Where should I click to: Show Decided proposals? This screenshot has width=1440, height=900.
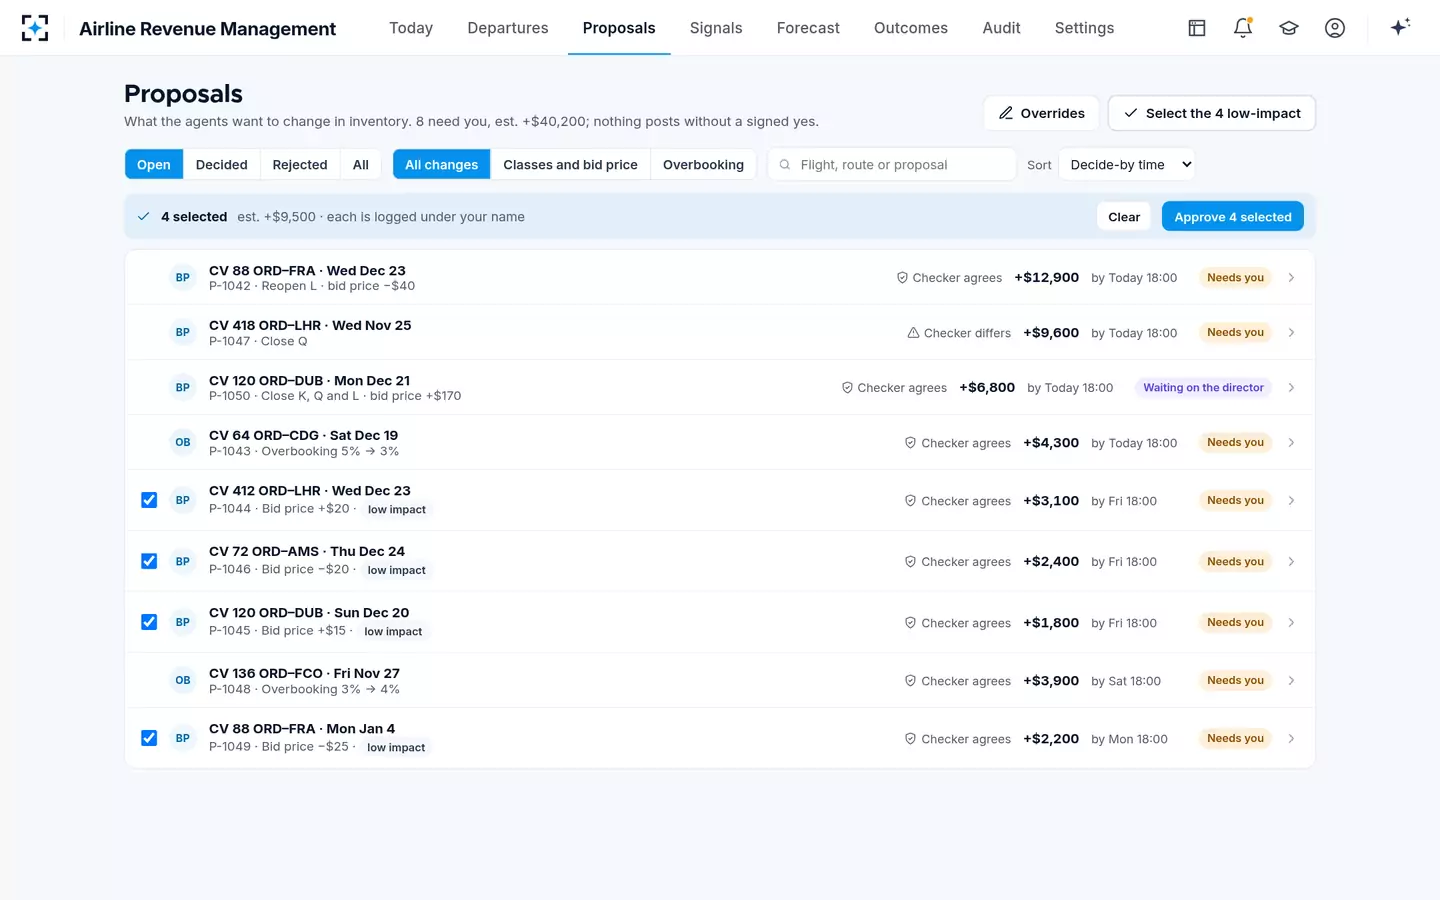pos(222,165)
